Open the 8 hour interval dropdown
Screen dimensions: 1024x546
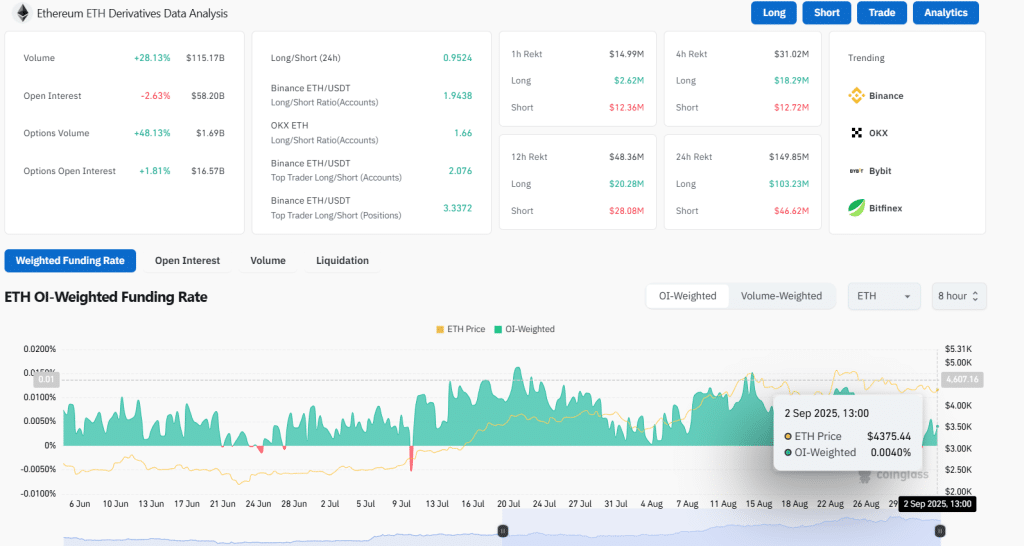pyautogui.click(x=959, y=296)
